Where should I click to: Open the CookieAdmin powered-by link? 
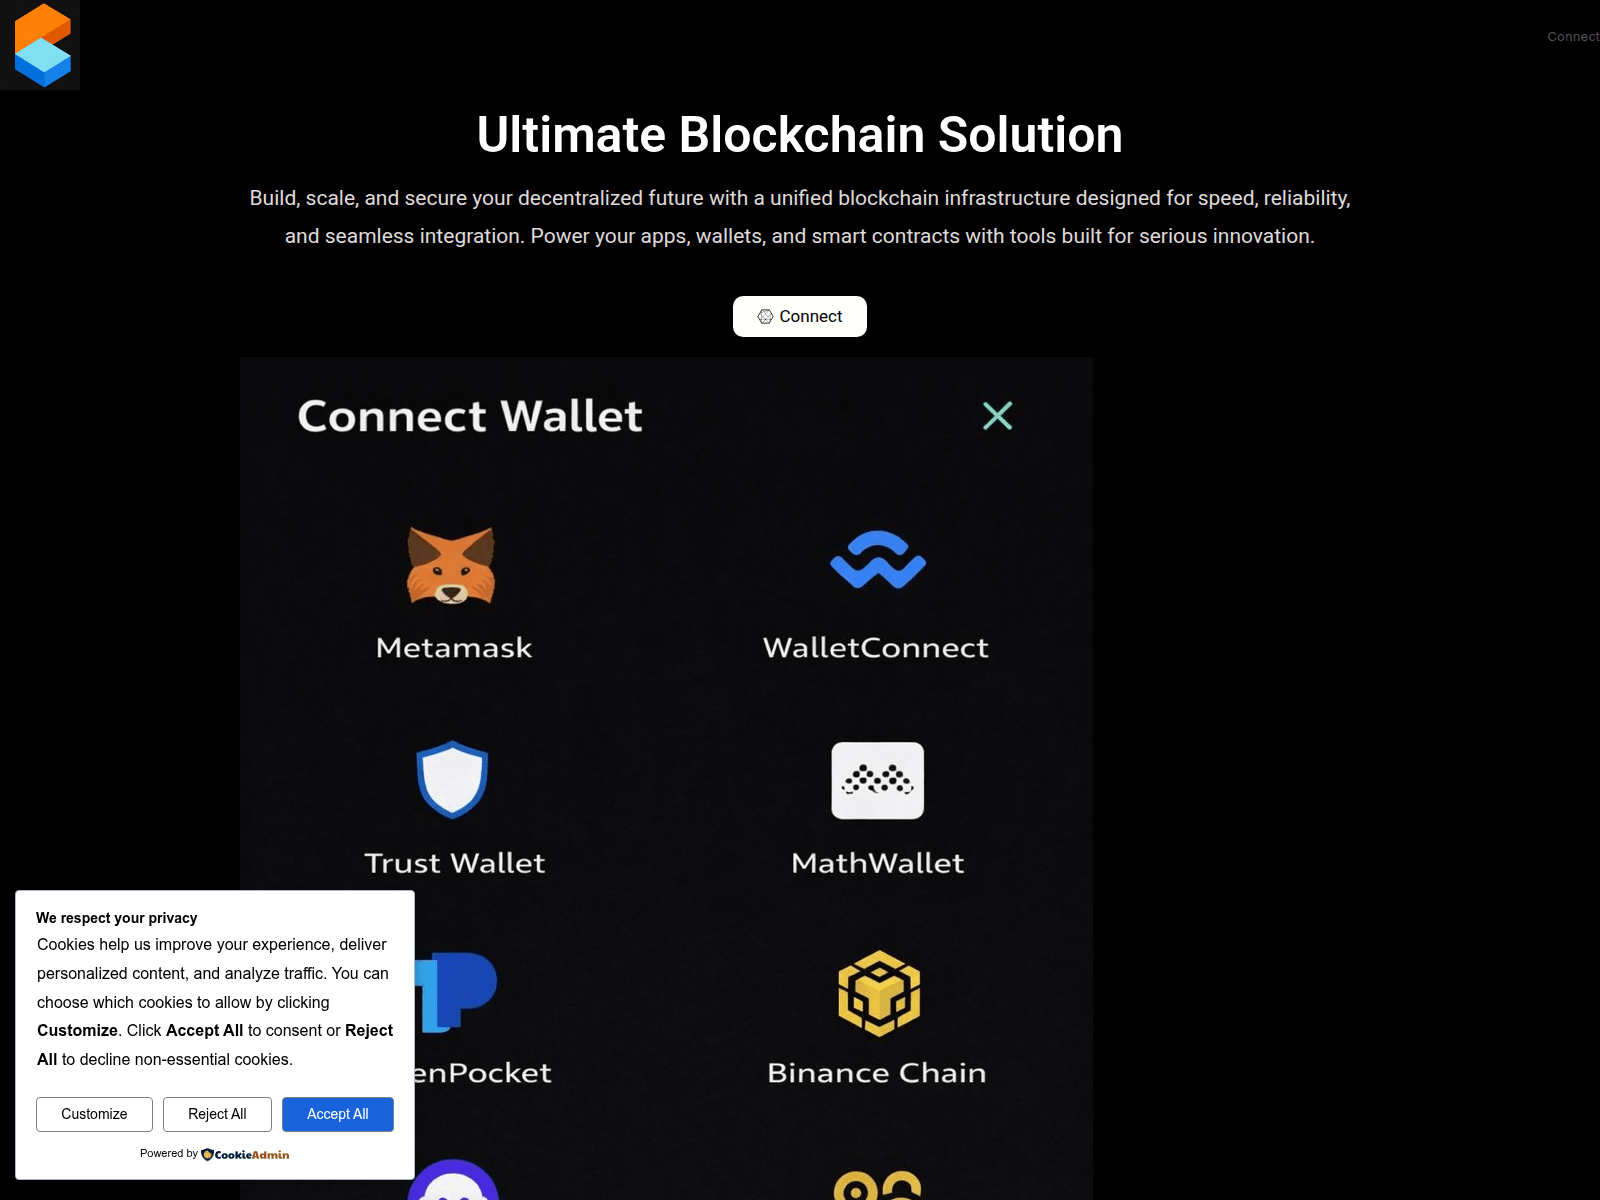pos(245,1154)
